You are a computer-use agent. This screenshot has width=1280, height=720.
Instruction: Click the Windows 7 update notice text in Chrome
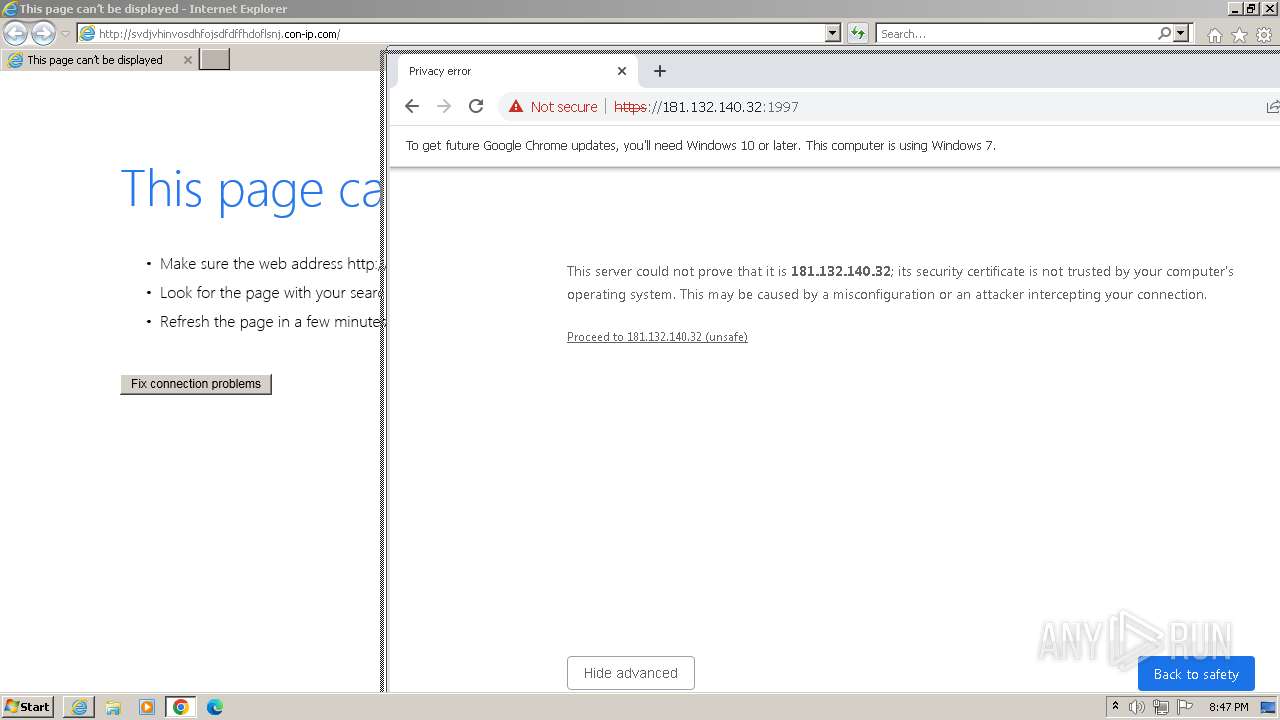(701, 145)
